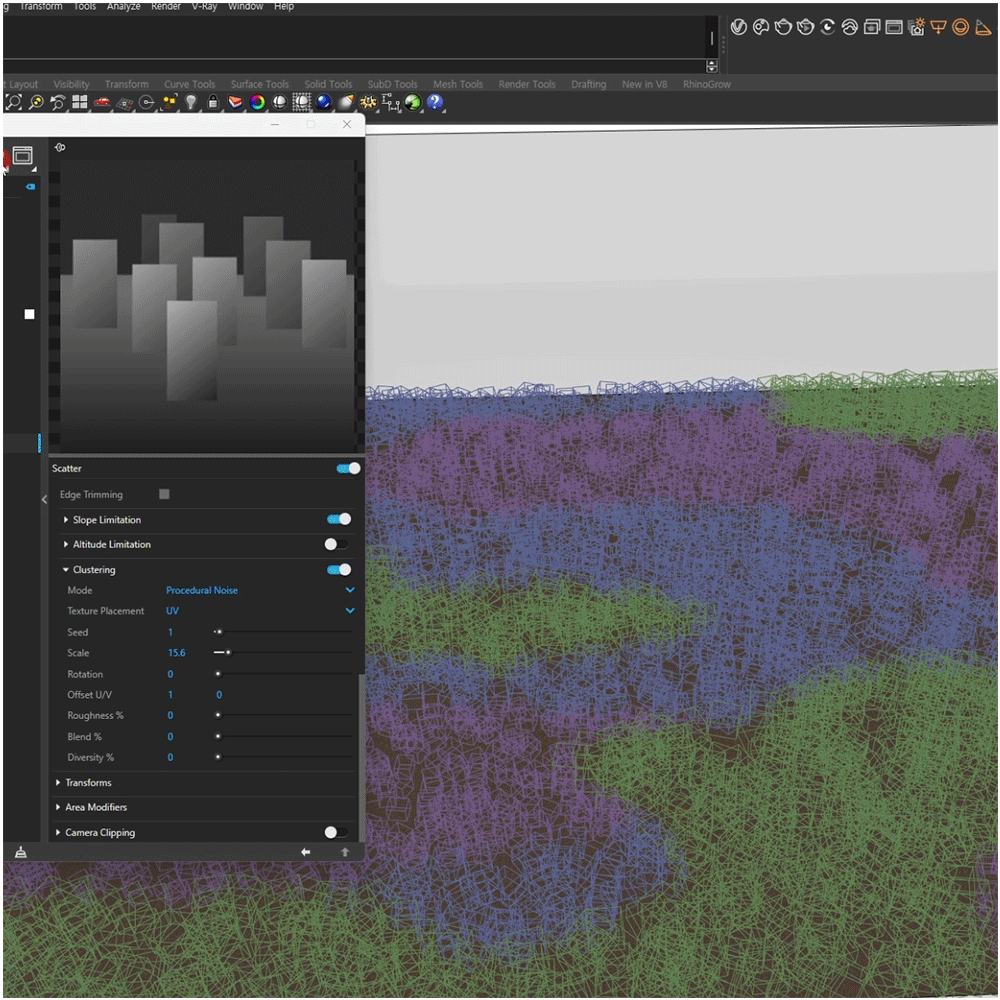Image resolution: width=1000 pixels, height=1000 pixels.
Task: Click the Four Viewports layout icon
Action: [x=80, y=102]
